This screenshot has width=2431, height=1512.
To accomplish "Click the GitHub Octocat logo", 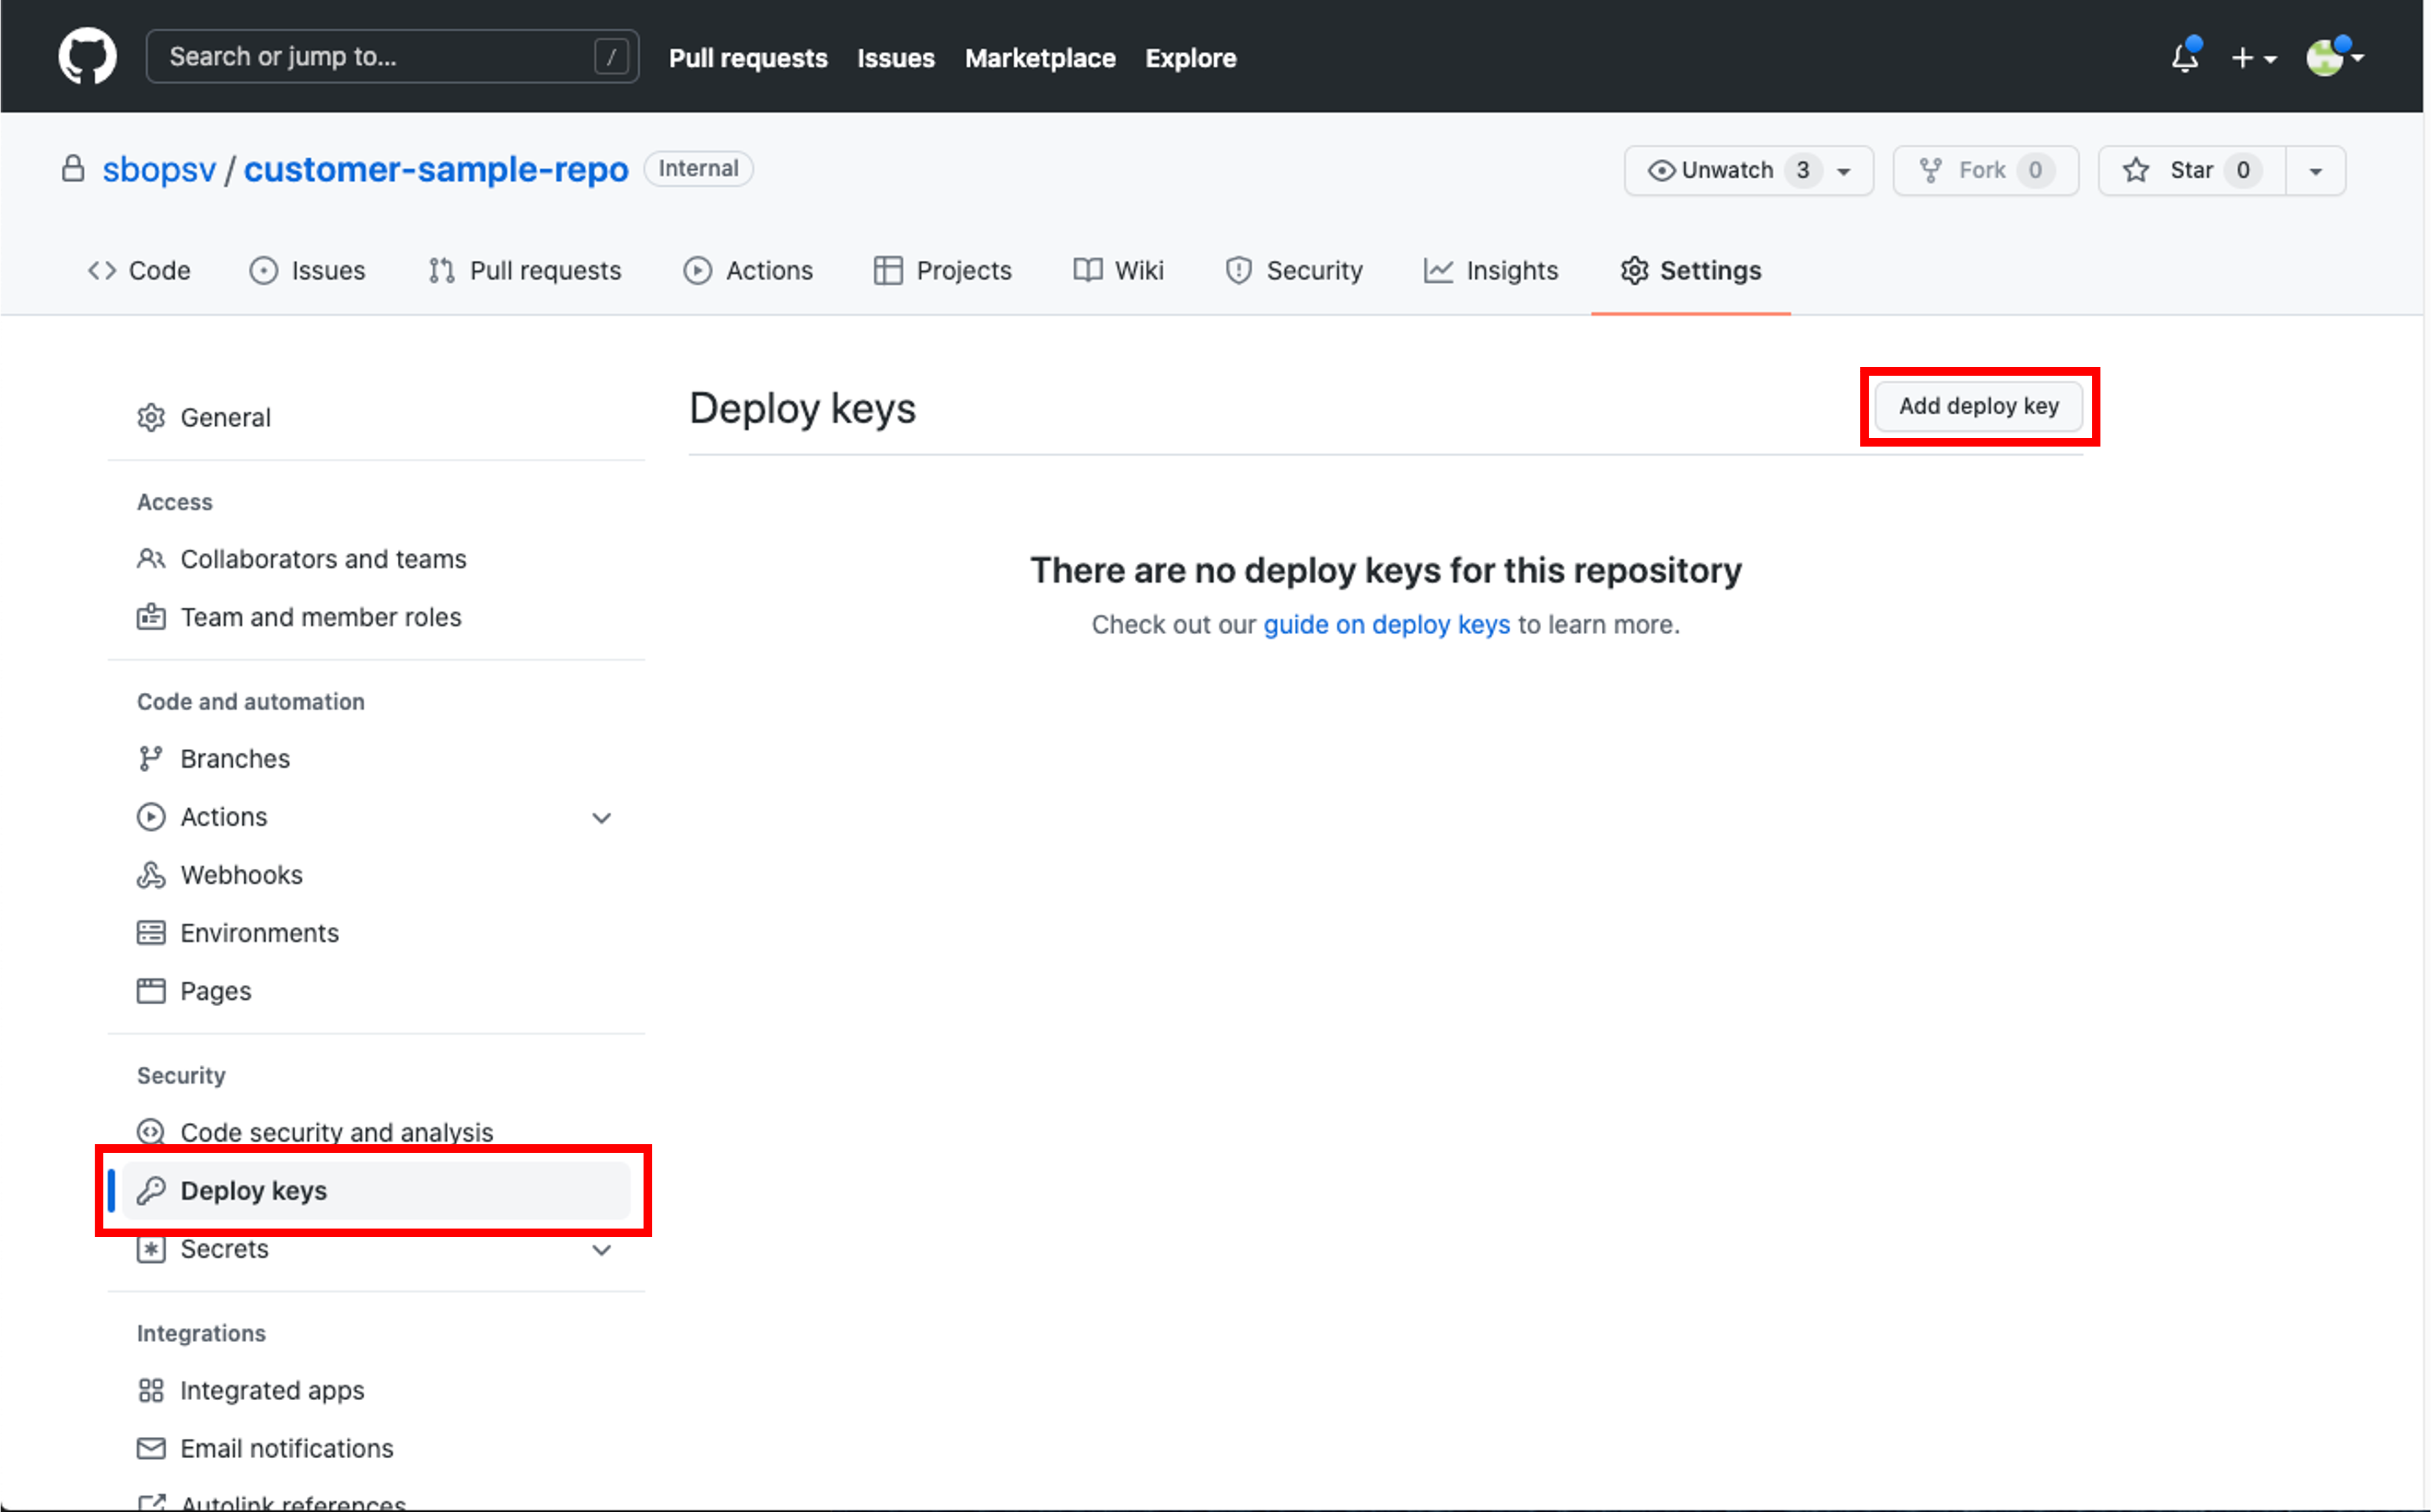I will [x=87, y=56].
